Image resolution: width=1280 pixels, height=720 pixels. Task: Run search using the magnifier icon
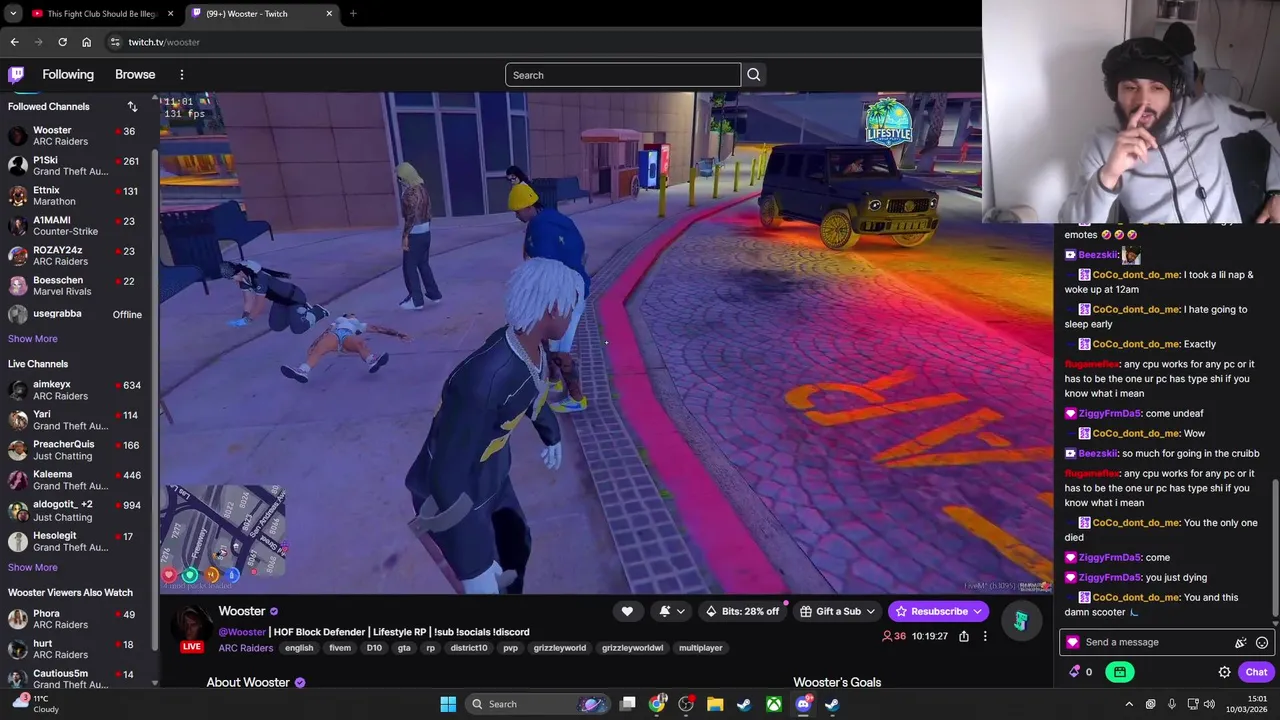pyautogui.click(x=754, y=75)
